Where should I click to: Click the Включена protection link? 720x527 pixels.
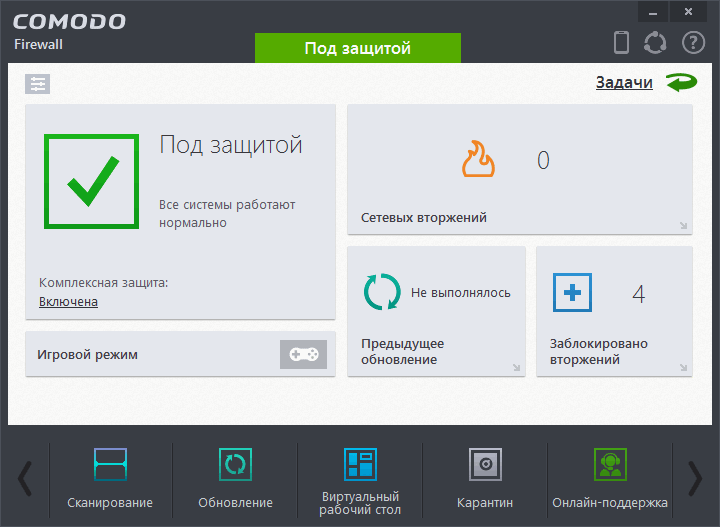coord(68,302)
